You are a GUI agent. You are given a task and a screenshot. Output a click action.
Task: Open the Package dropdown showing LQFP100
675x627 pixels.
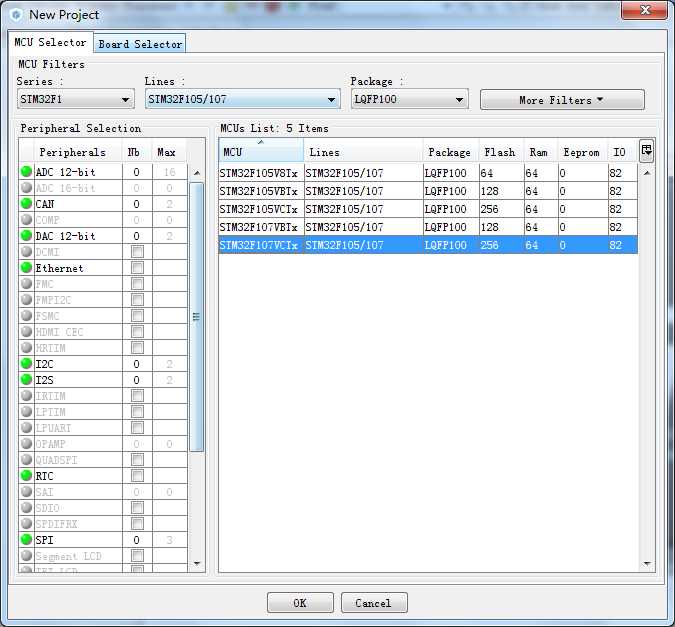(409, 99)
